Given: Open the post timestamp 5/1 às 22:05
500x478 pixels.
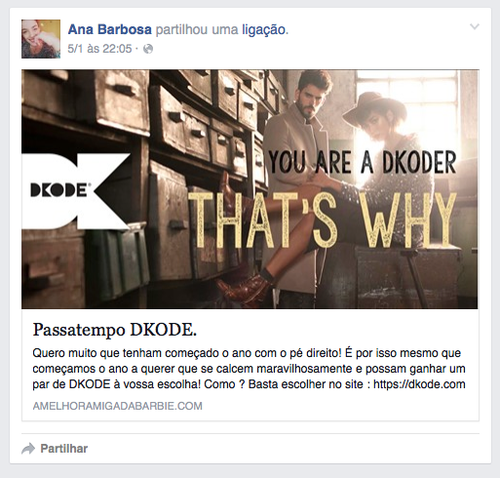Looking at the screenshot, I should [x=100, y=49].
